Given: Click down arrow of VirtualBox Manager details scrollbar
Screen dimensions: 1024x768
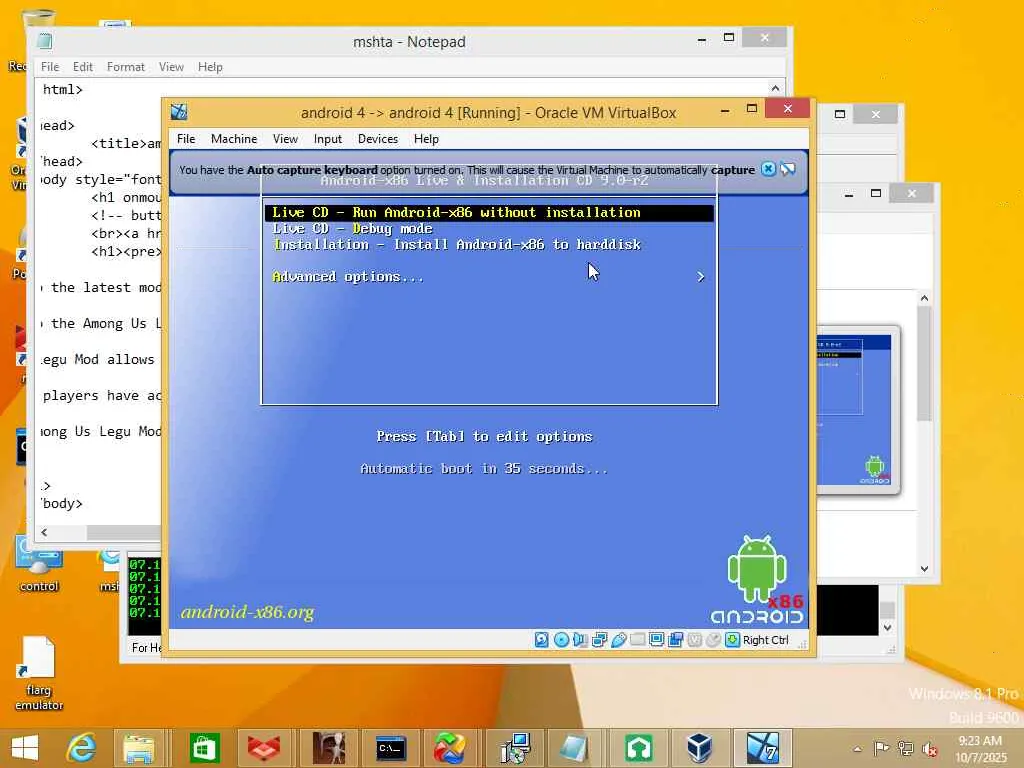Looking at the screenshot, I should click(924, 569).
